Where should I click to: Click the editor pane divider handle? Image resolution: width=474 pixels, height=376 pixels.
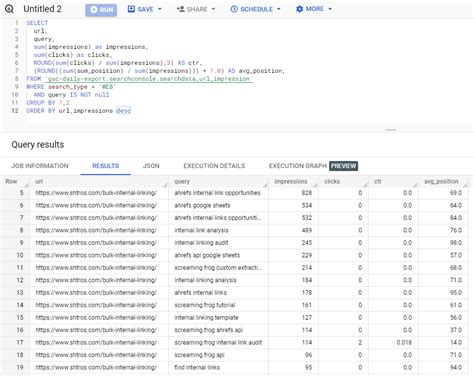pyautogui.click(x=390, y=130)
